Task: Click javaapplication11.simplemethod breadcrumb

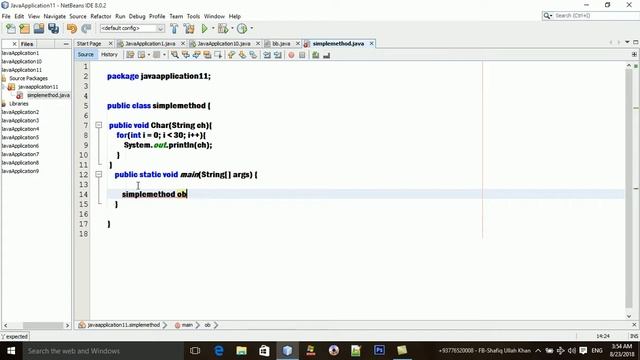Action: [x=123, y=325]
